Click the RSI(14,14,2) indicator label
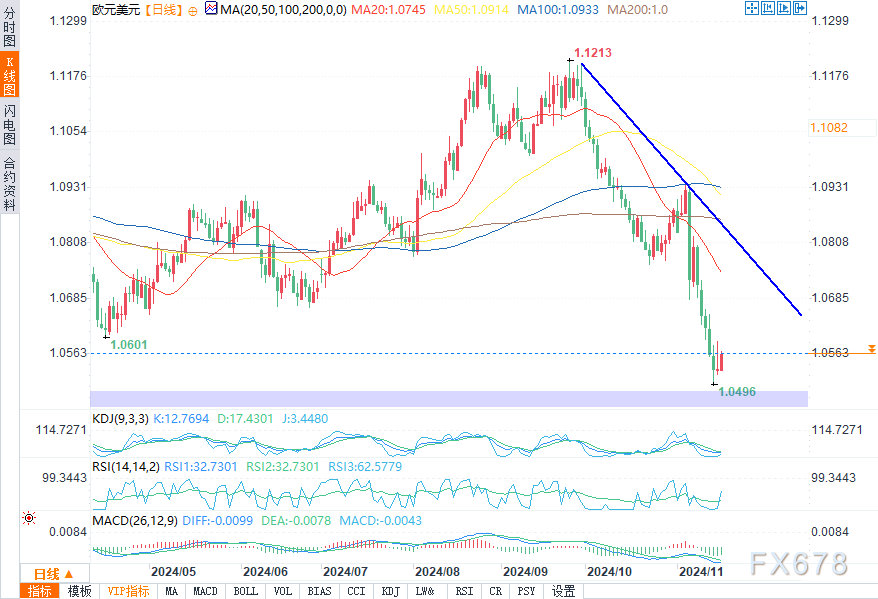 pyautogui.click(x=126, y=467)
